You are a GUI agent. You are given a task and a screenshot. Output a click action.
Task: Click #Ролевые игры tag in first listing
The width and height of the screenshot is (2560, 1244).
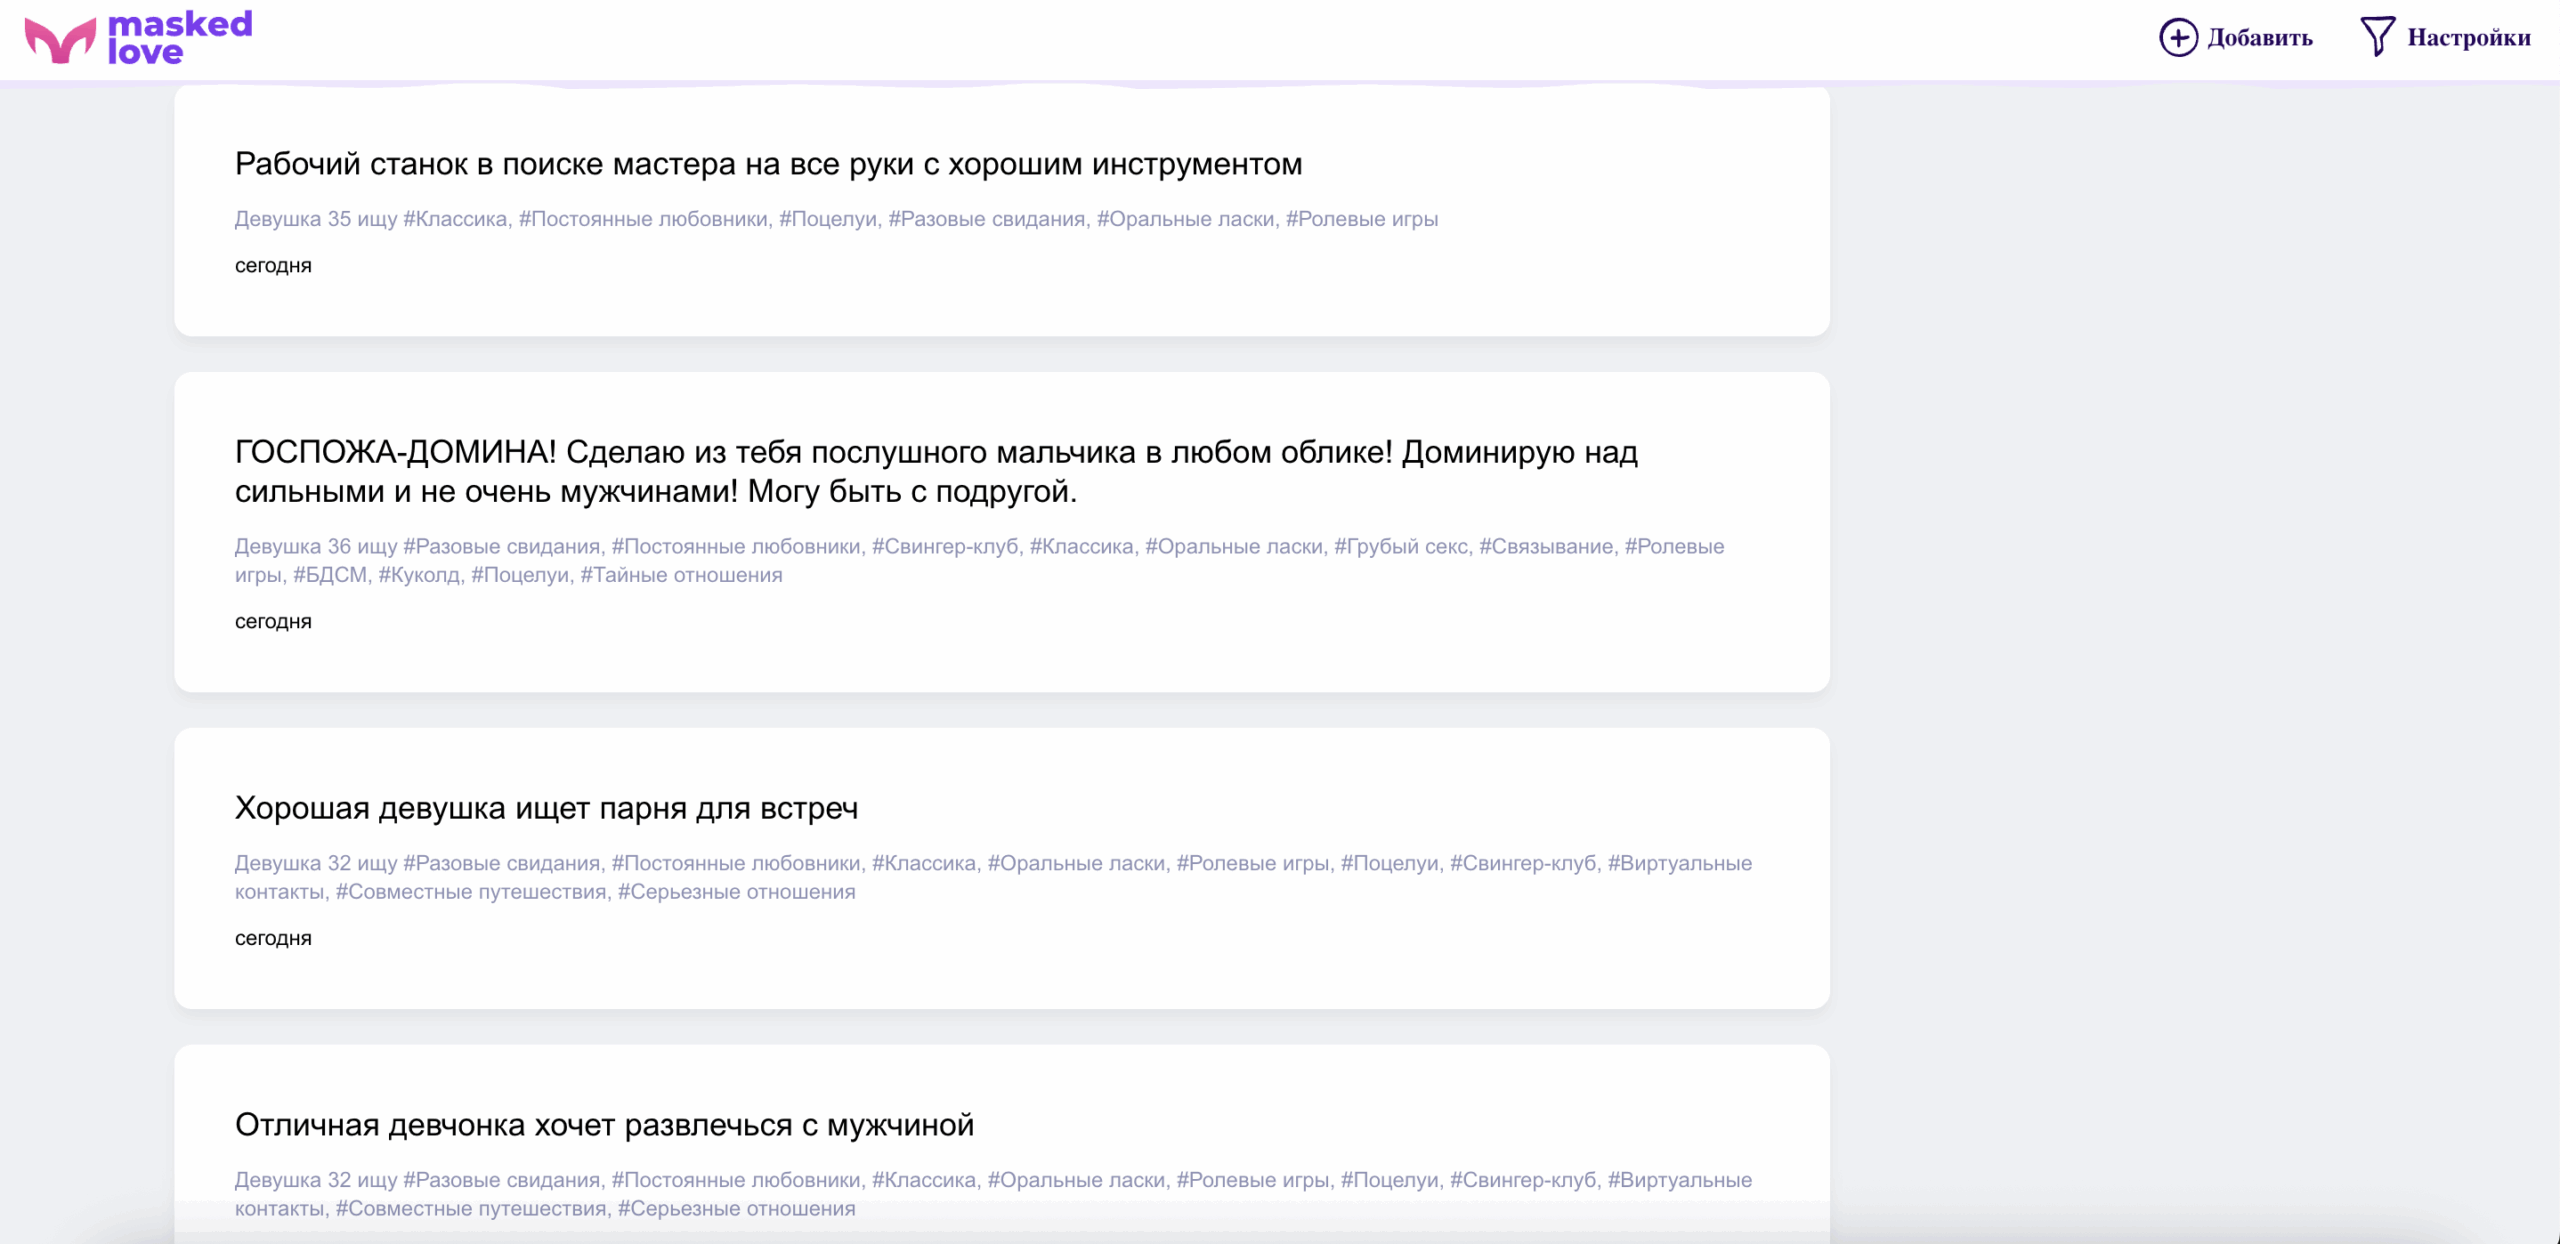click(x=1361, y=219)
